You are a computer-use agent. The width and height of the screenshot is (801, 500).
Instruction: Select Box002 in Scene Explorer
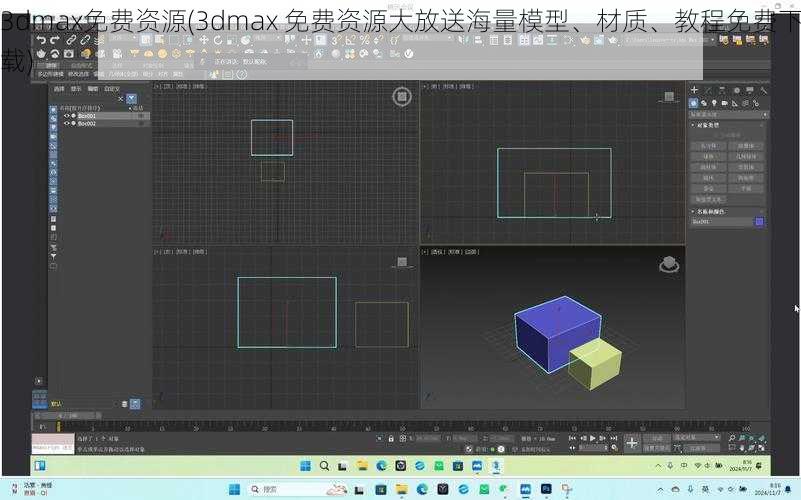[x=87, y=123]
